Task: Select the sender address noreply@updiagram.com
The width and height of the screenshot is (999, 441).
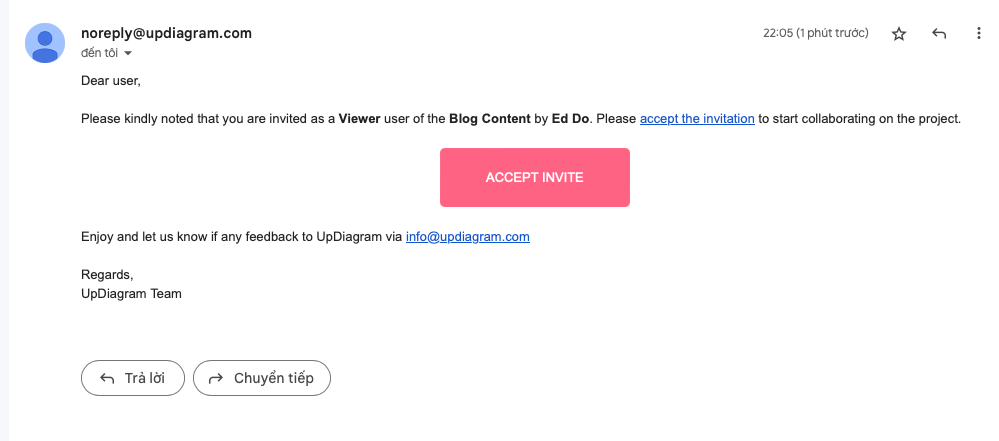Action: tap(166, 33)
